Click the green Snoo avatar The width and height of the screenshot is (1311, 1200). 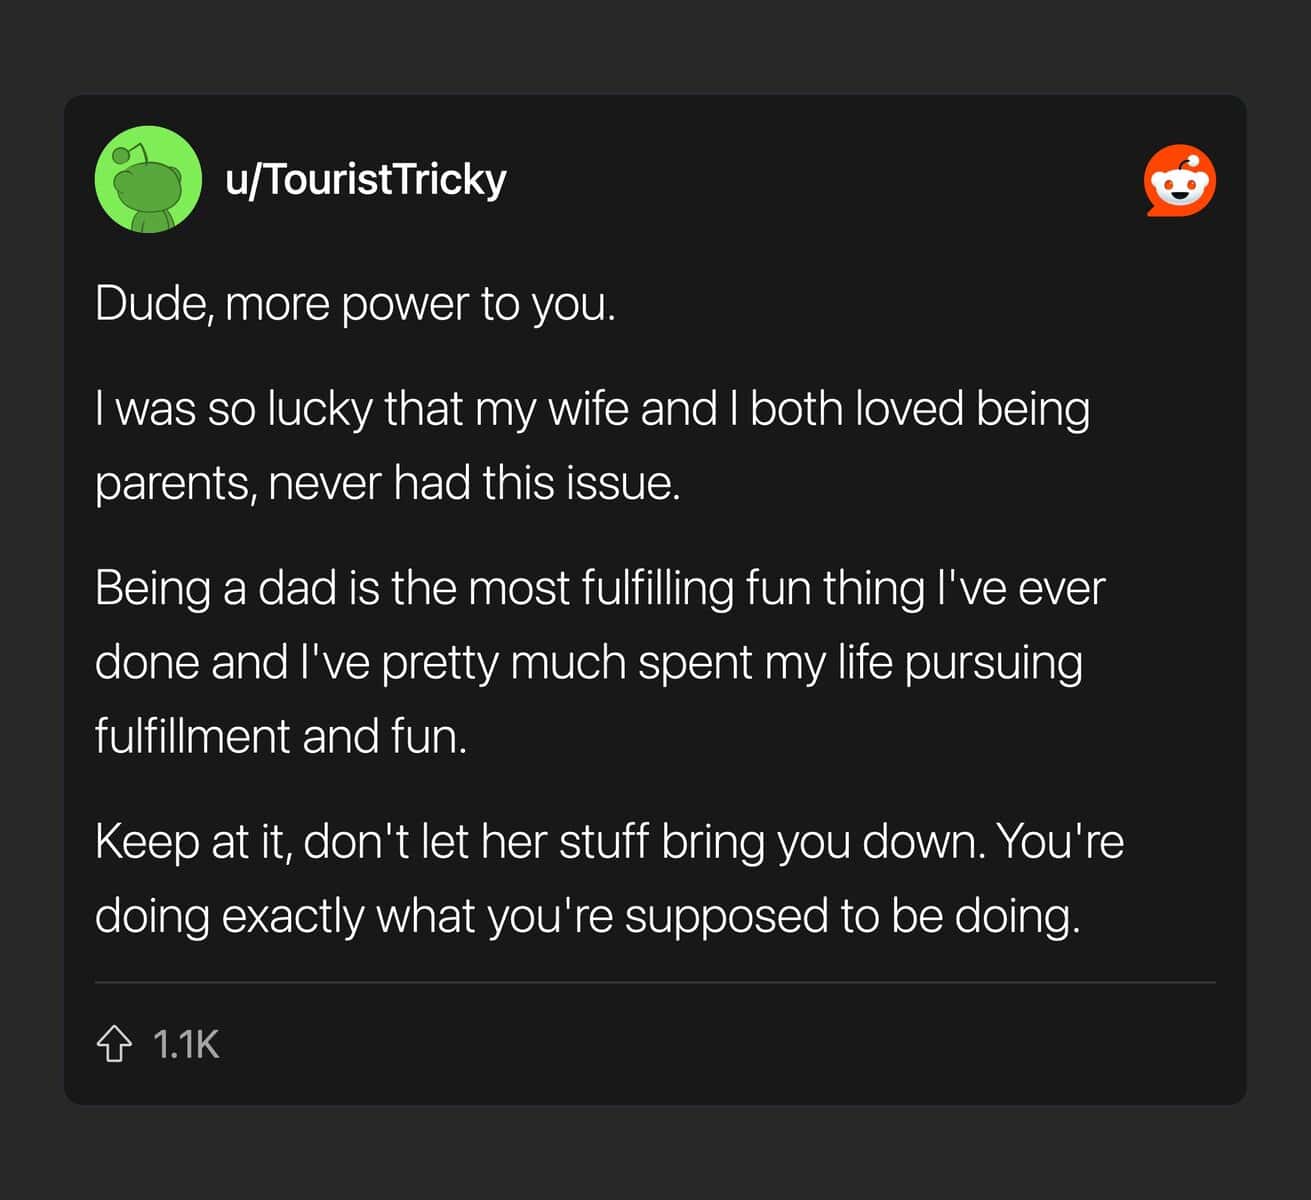pyautogui.click(x=148, y=180)
